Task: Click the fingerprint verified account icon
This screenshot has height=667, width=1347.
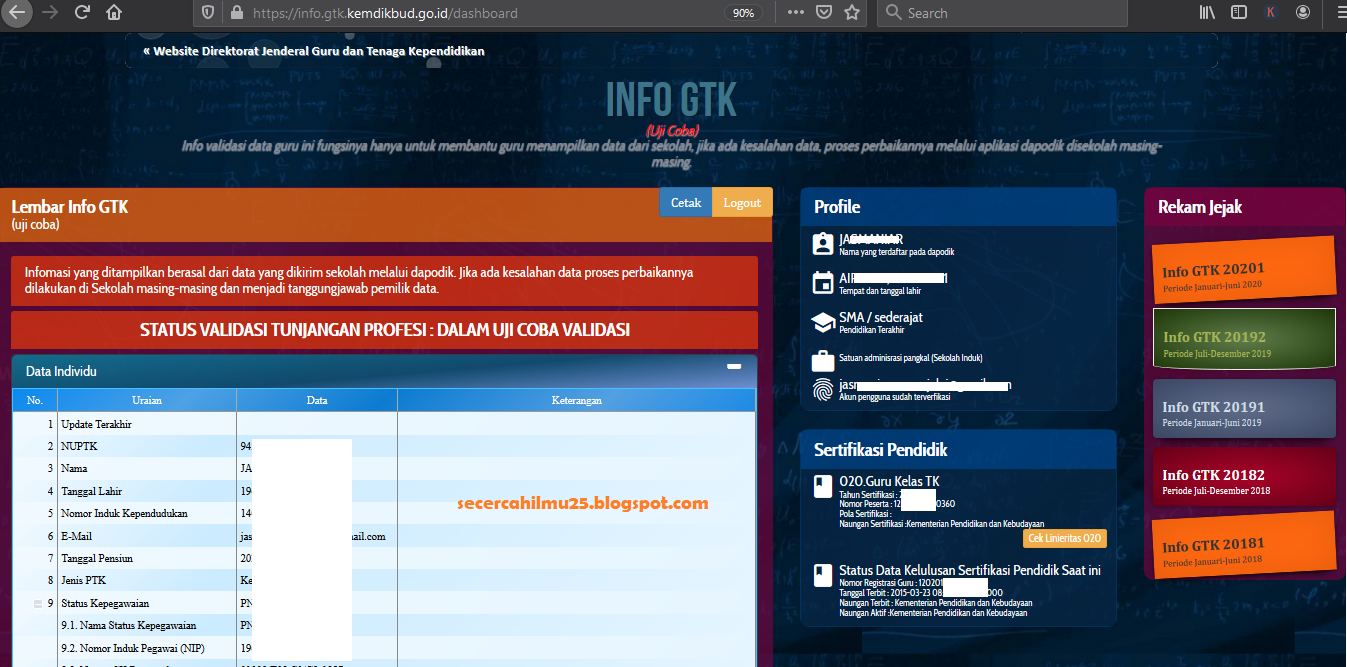Action: tap(823, 390)
